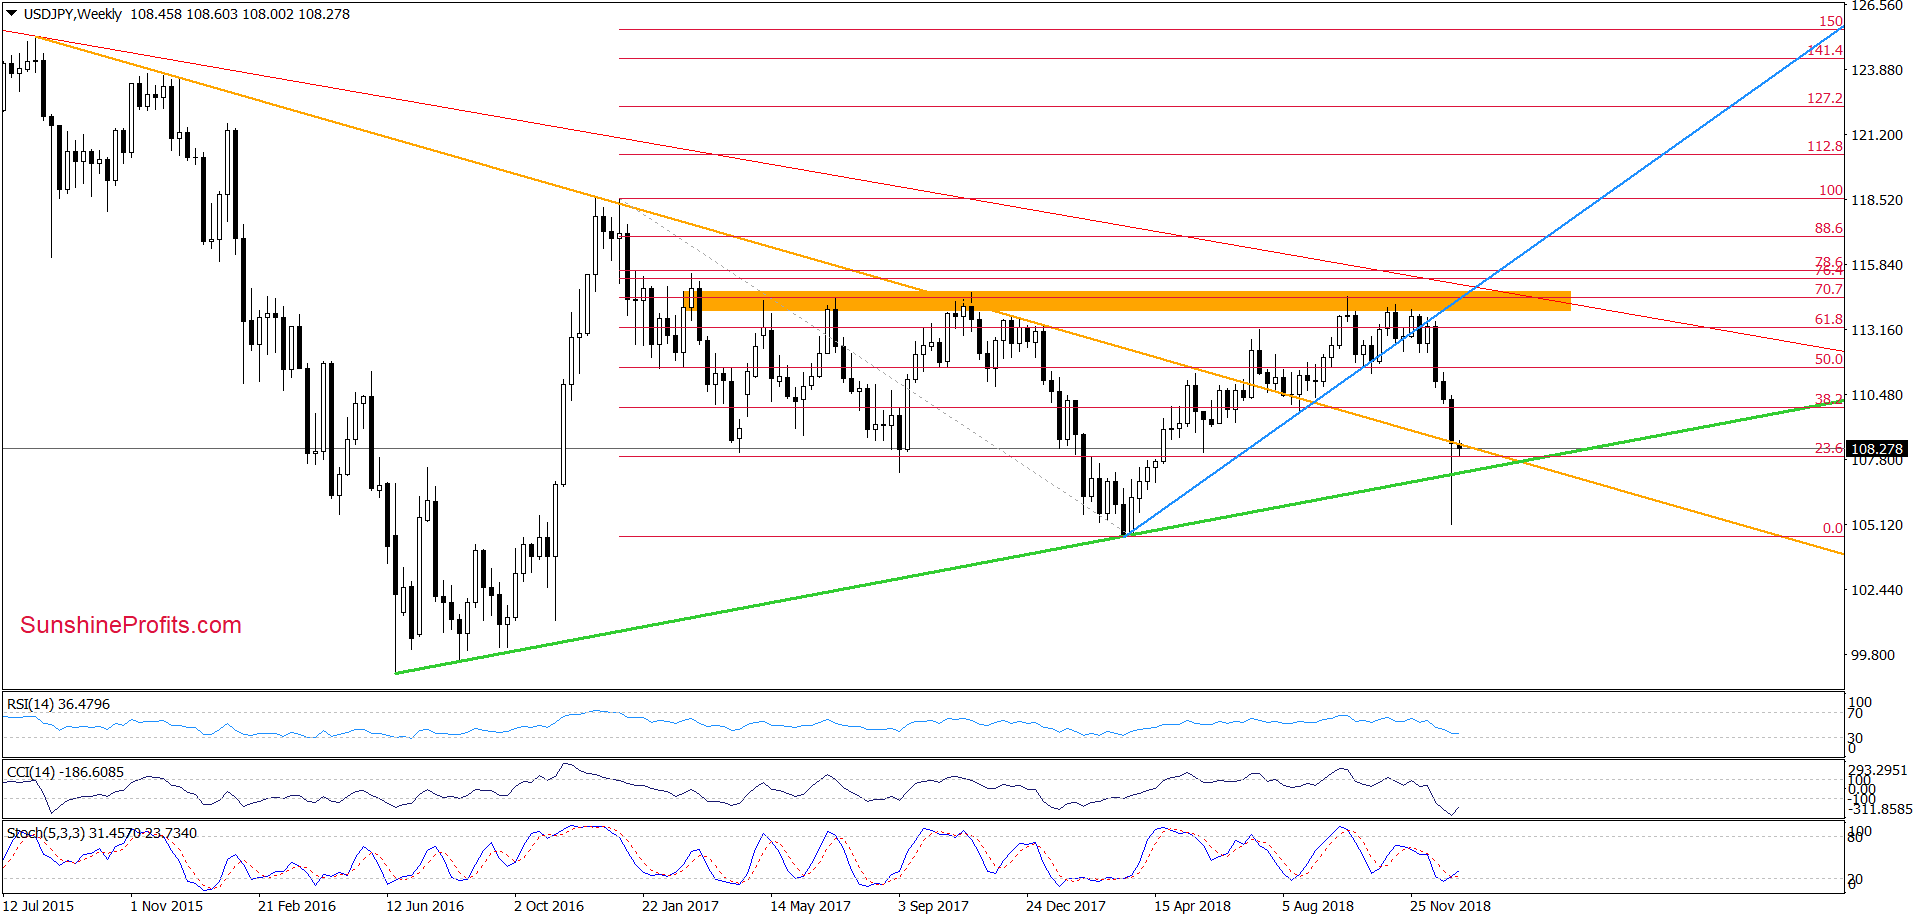Viewport: 1916px width, 920px height.
Task: Select the 12 Jun 2016 date label
Action: [425, 906]
